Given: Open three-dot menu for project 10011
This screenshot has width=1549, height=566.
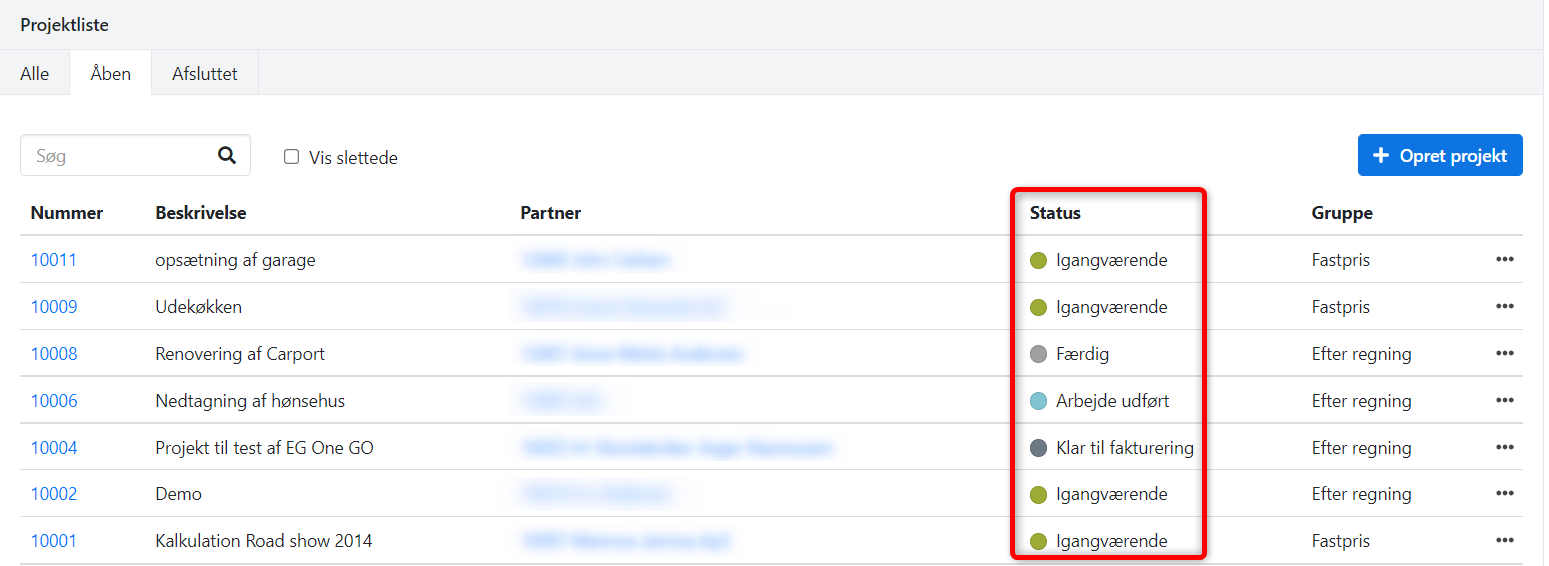Looking at the screenshot, I should pyautogui.click(x=1504, y=260).
